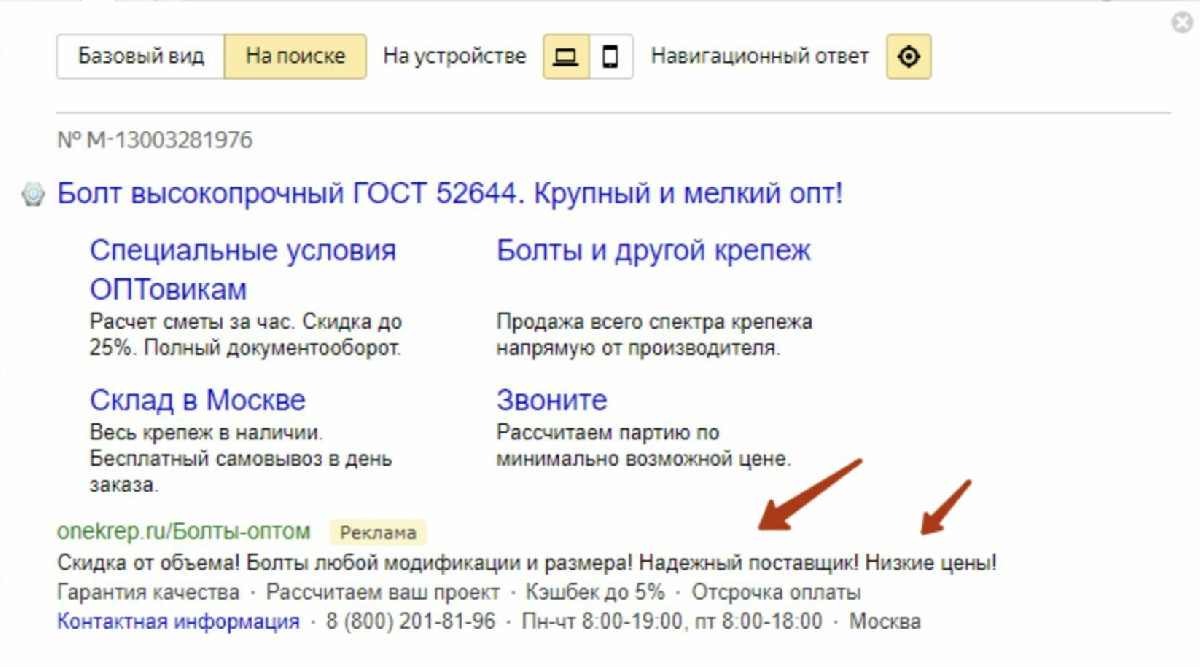
Task: Click the favicon beside the ad headline
Action: [35, 195]
